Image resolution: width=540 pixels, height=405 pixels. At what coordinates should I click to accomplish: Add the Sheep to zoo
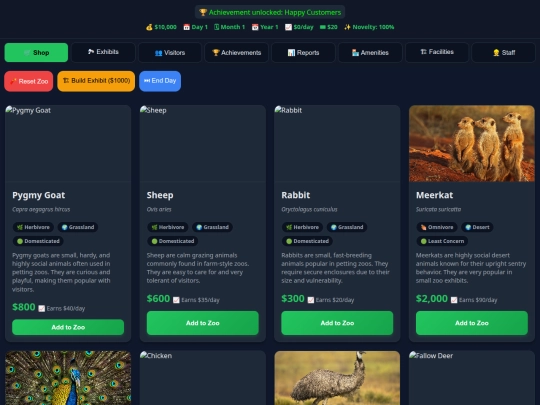coord(202,323)
